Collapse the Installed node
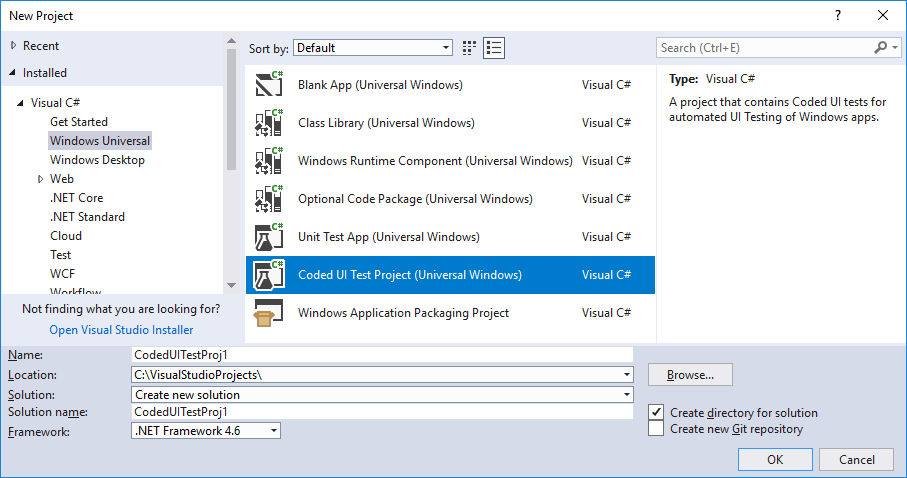 click(x=12, y=72)
